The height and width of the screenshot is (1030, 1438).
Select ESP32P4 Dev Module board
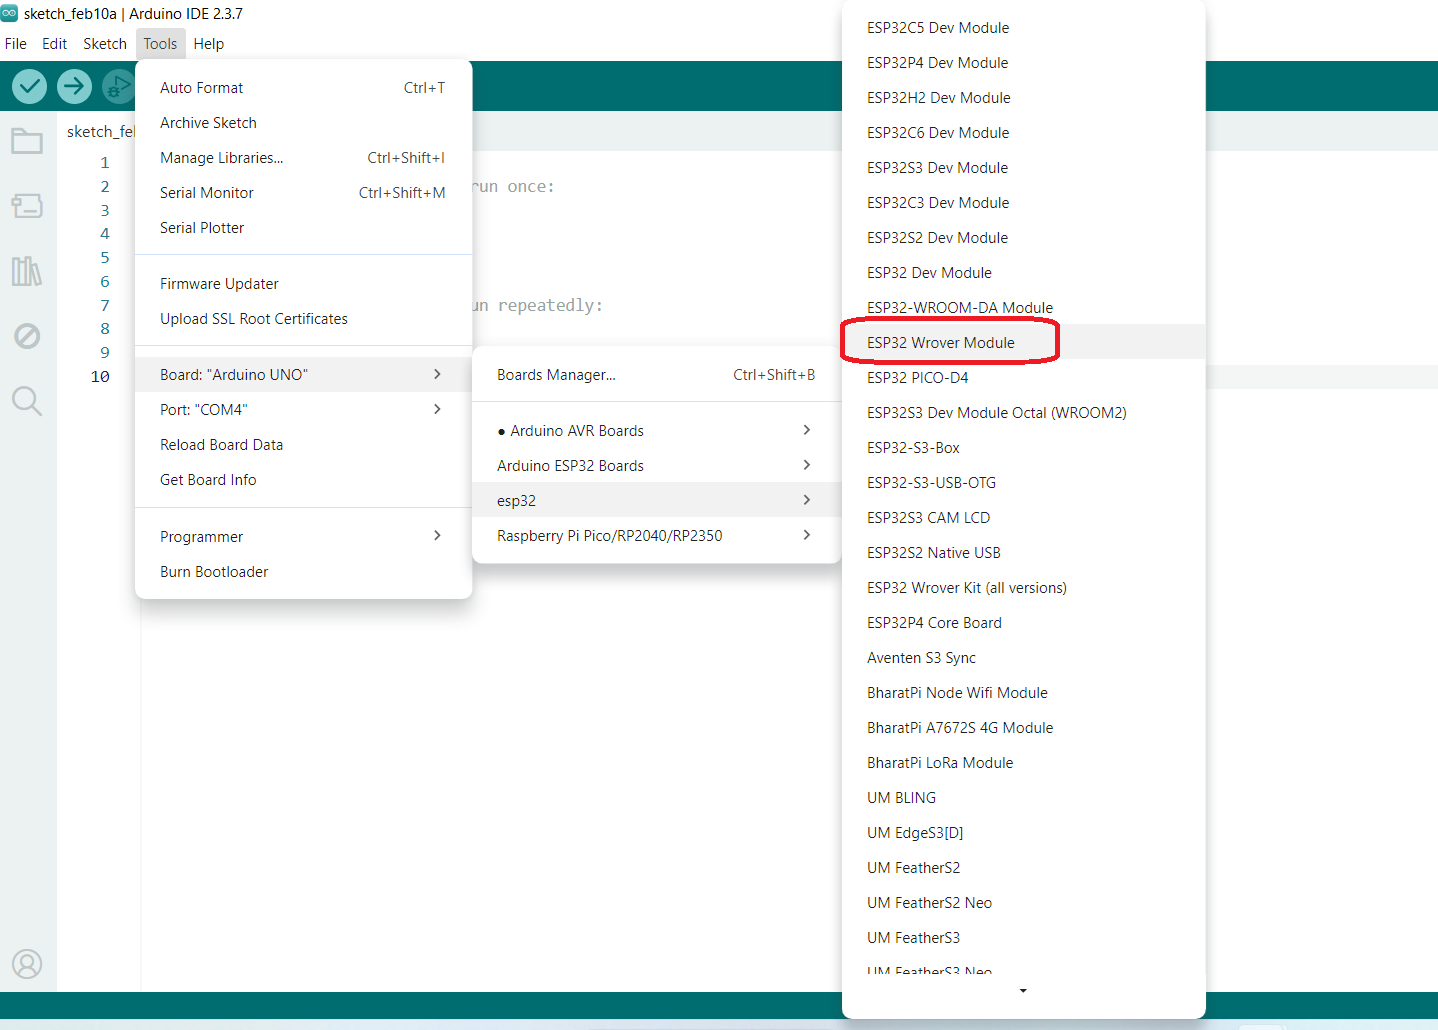click(1024, 63)
